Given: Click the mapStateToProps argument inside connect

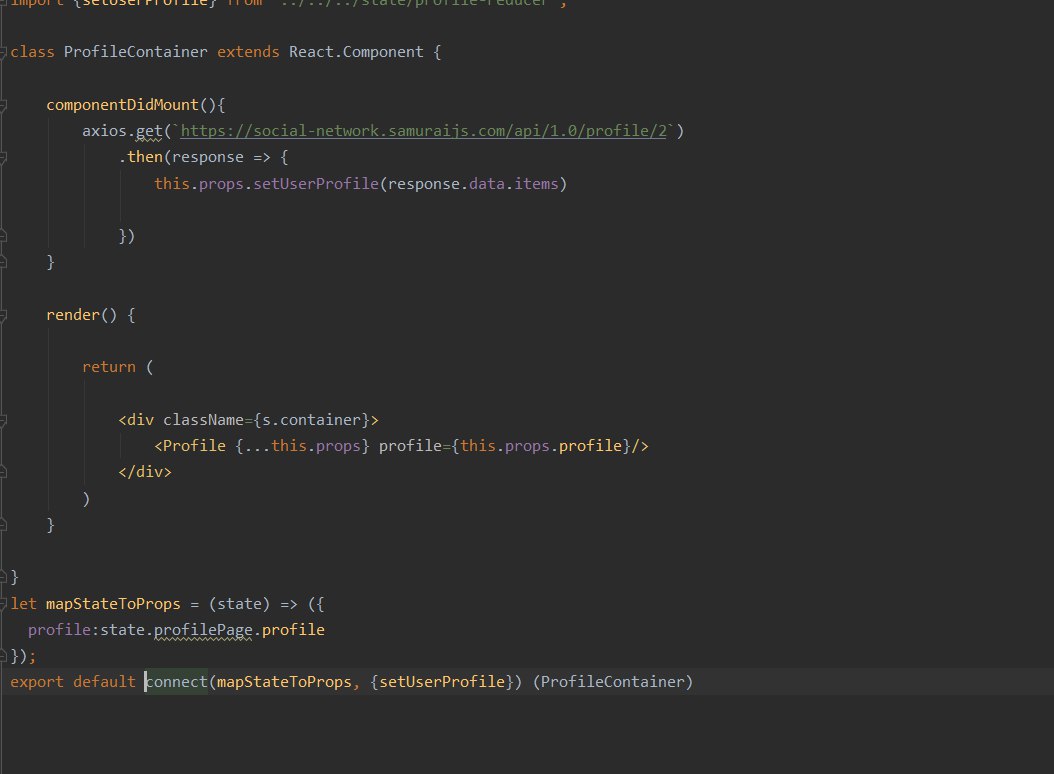Looking at the screenshot, I should (284, 682).
